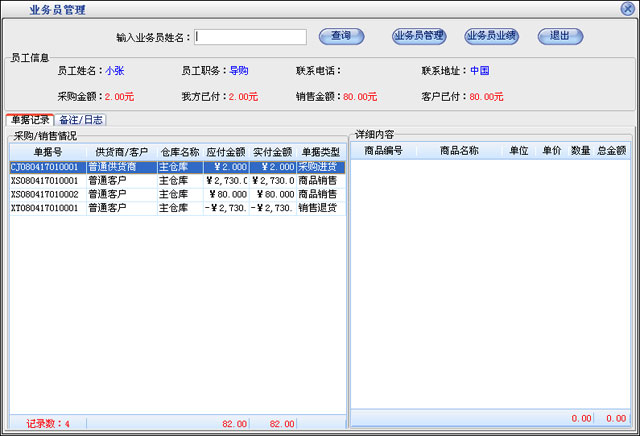Click the 记录数：4 footer text
Viewport: 640px width, 436px height.
[48, 424]
